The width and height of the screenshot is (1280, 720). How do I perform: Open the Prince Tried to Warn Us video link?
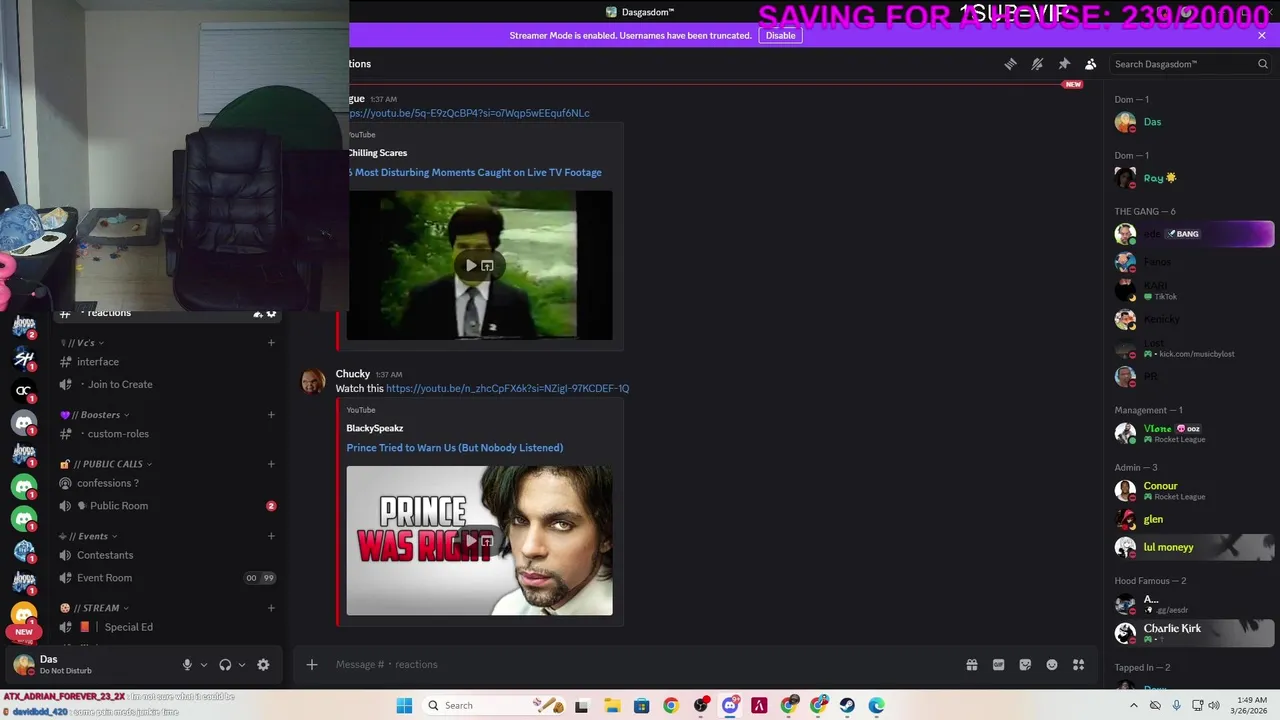click(455, 448)
